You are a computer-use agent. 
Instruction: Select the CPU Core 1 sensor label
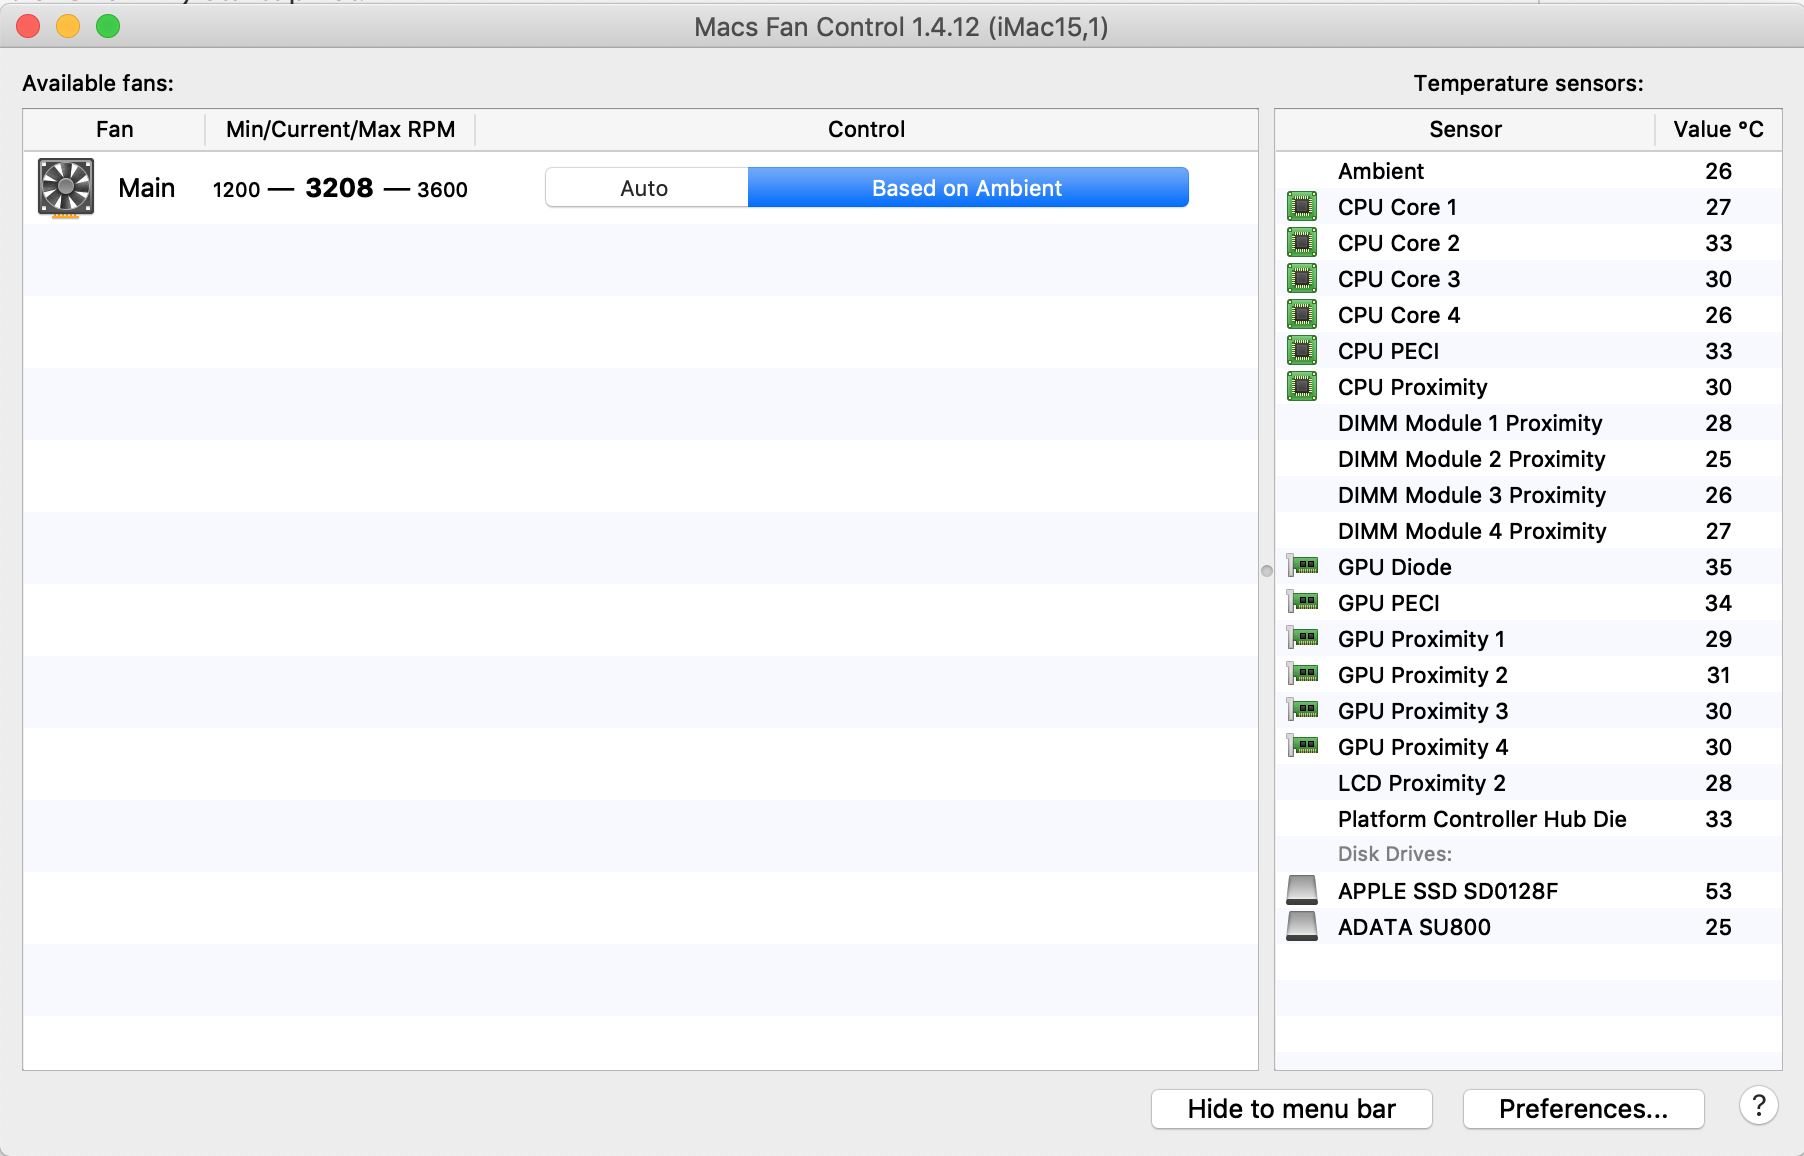pos(1398,207)
